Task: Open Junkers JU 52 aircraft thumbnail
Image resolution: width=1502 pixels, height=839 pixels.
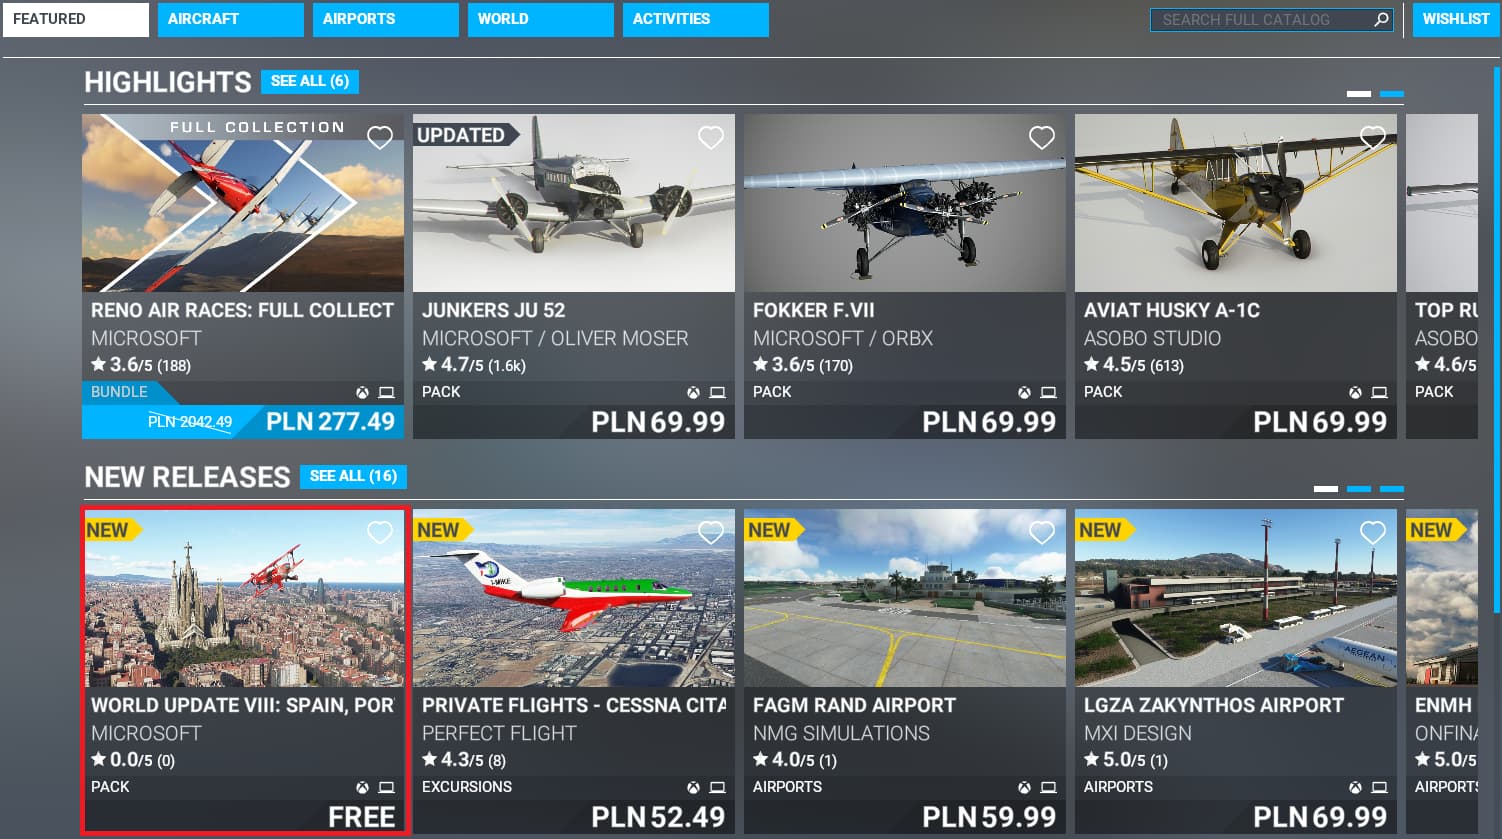Action: click(x=574, y=203)
